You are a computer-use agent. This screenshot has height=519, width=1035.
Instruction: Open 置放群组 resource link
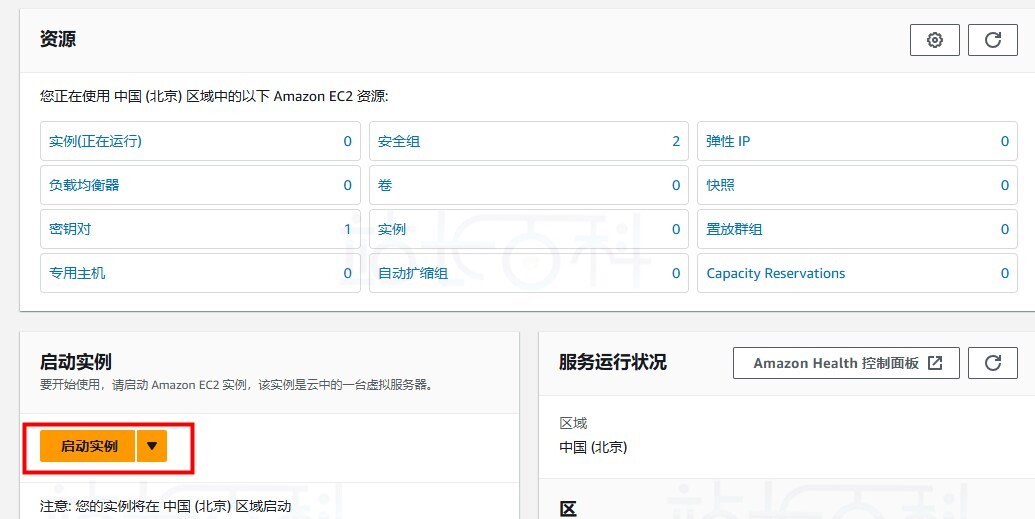pos(734,229)
